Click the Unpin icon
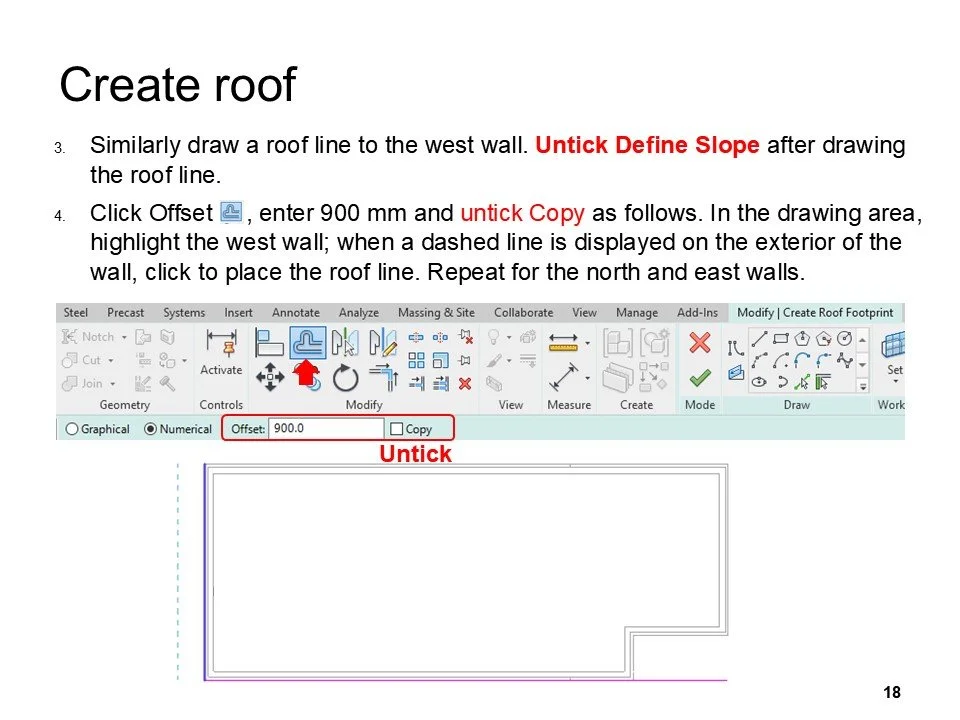960x720 pixels. (x=465, y=337)
